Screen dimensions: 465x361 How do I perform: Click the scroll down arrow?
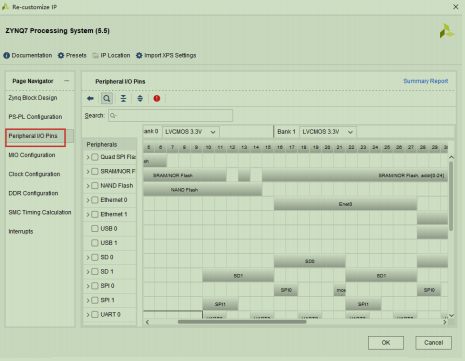coord(451,315)
